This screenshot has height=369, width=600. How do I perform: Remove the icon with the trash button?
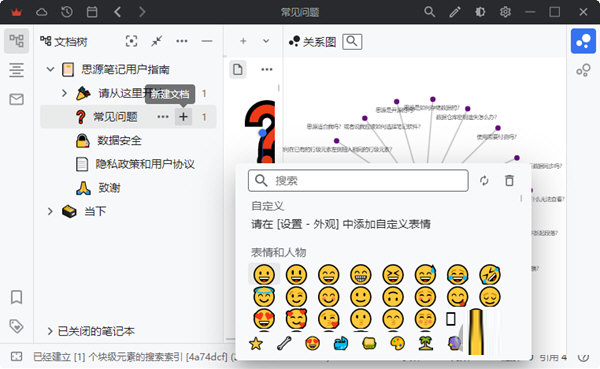tap(509, 181)
